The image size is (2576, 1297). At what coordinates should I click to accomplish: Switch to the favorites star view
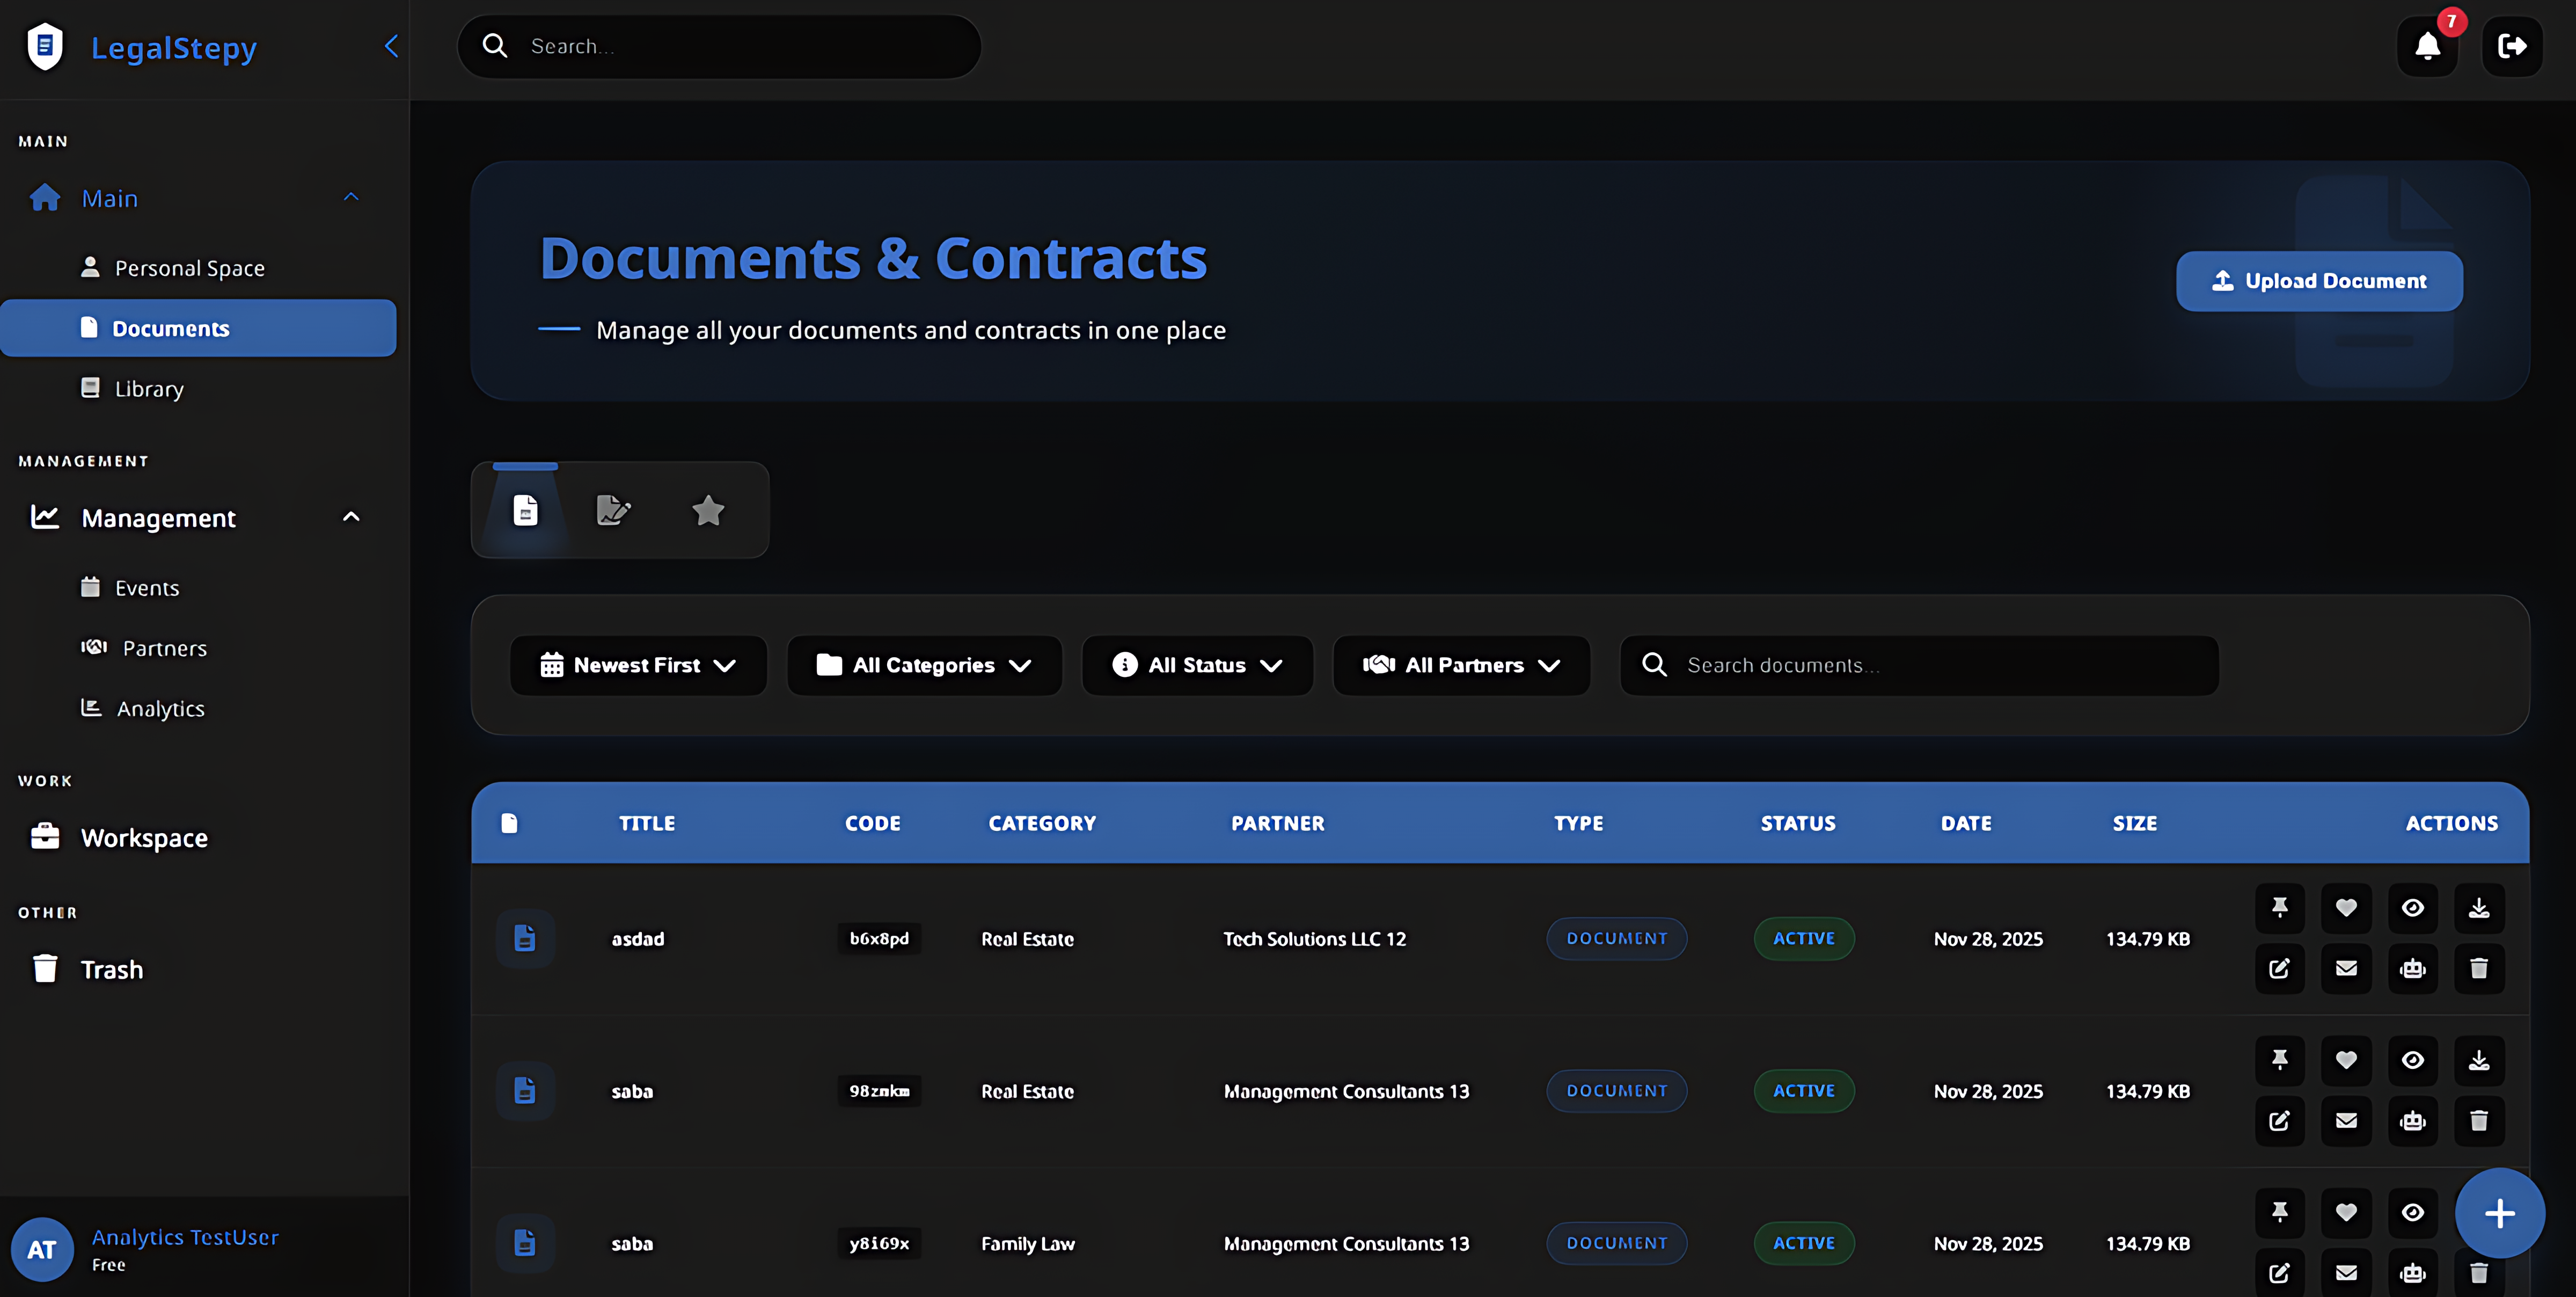(708, 510)
